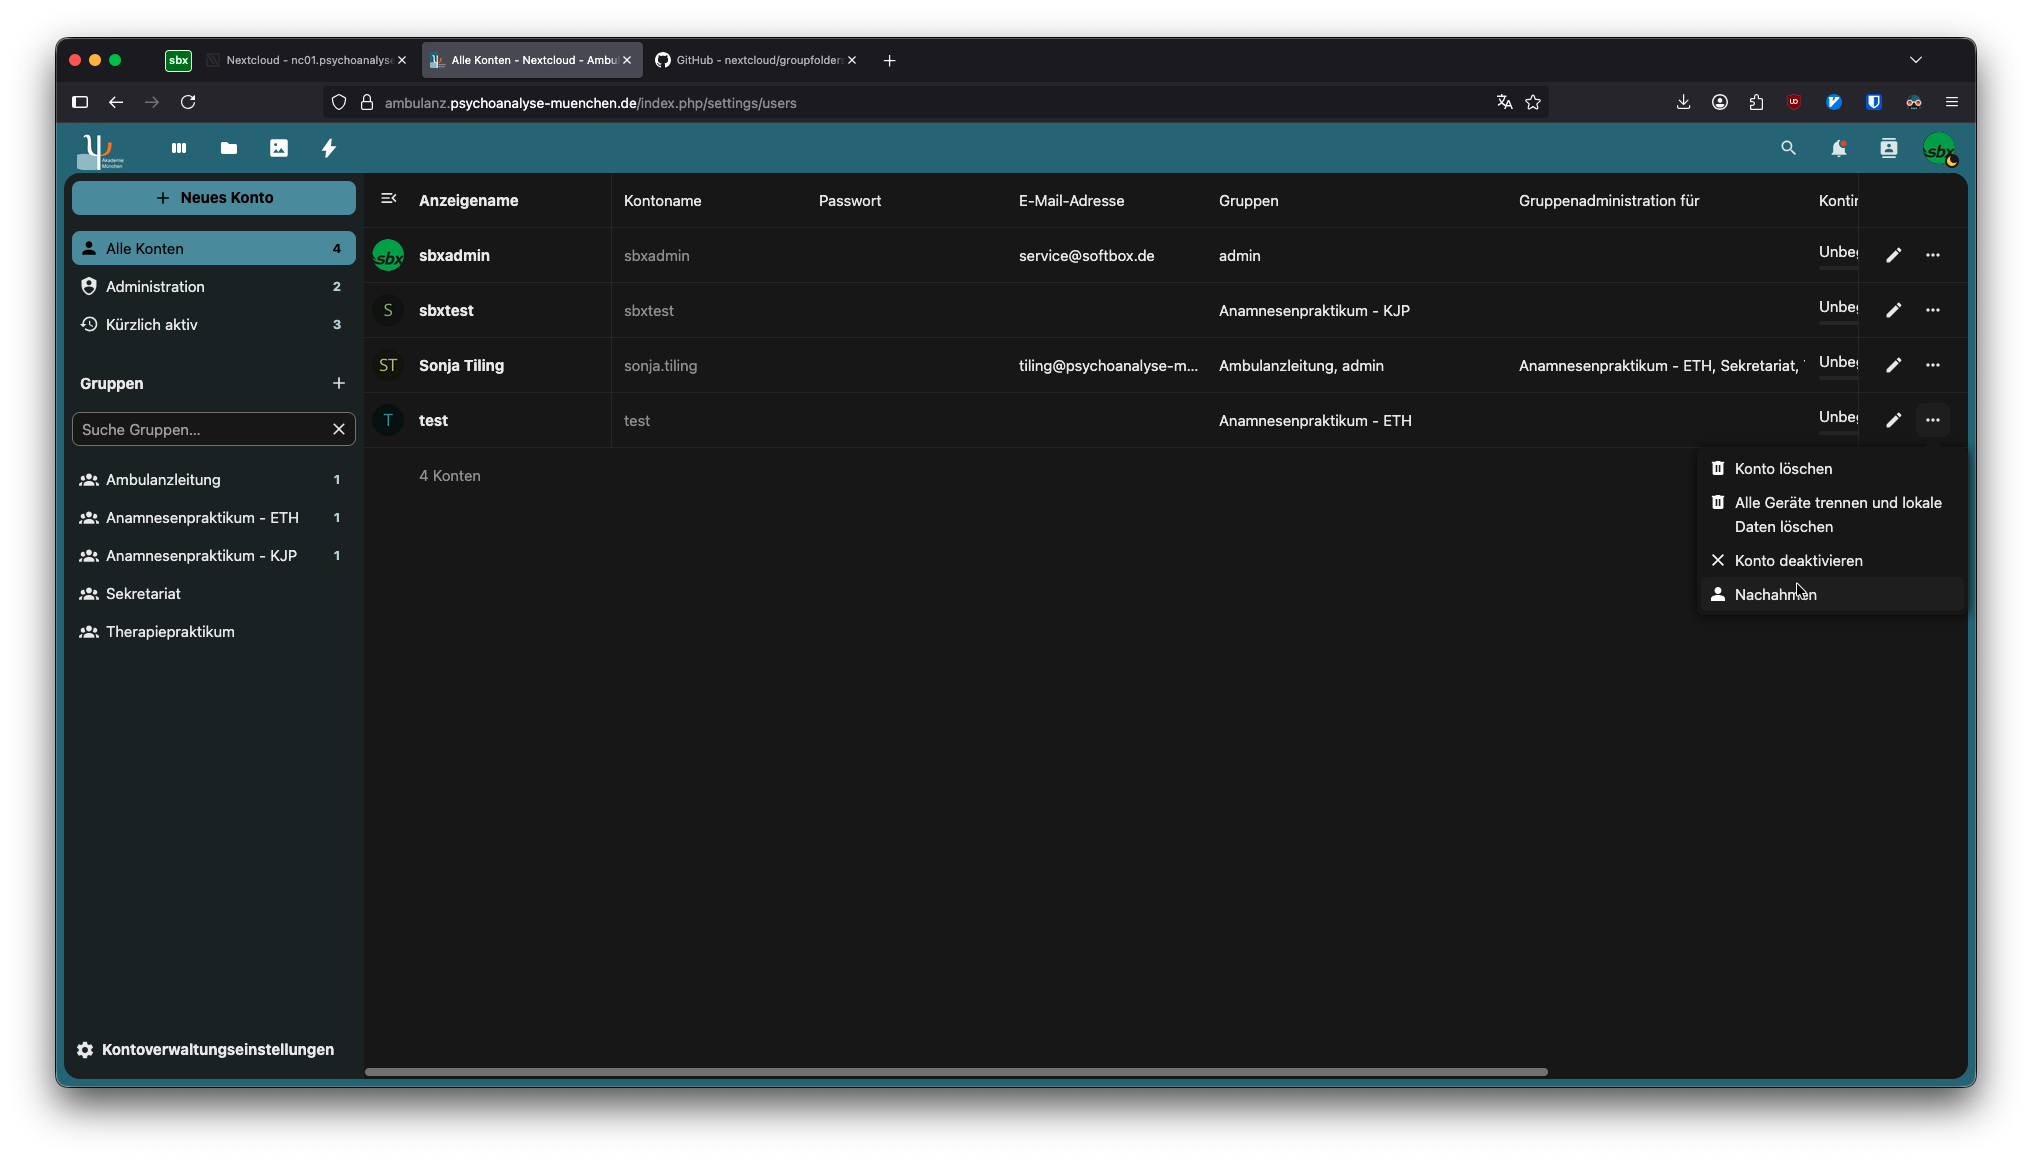Open the Files app folder icon
2032x1161 pixels.
pos(229,148)
